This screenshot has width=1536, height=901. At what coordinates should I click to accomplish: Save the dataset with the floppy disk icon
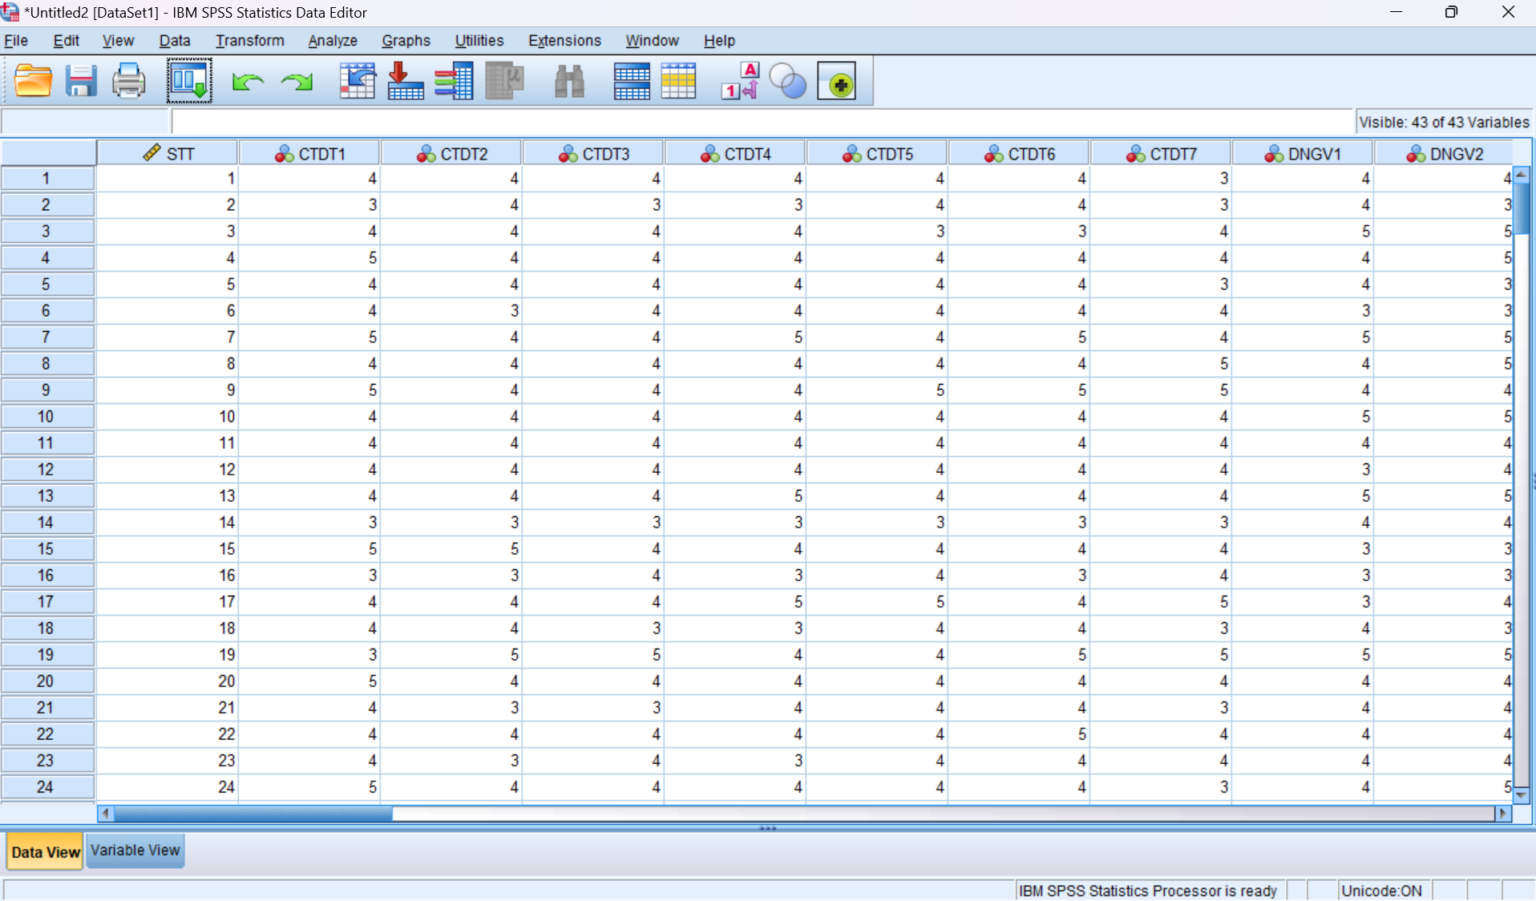point(81,81)
